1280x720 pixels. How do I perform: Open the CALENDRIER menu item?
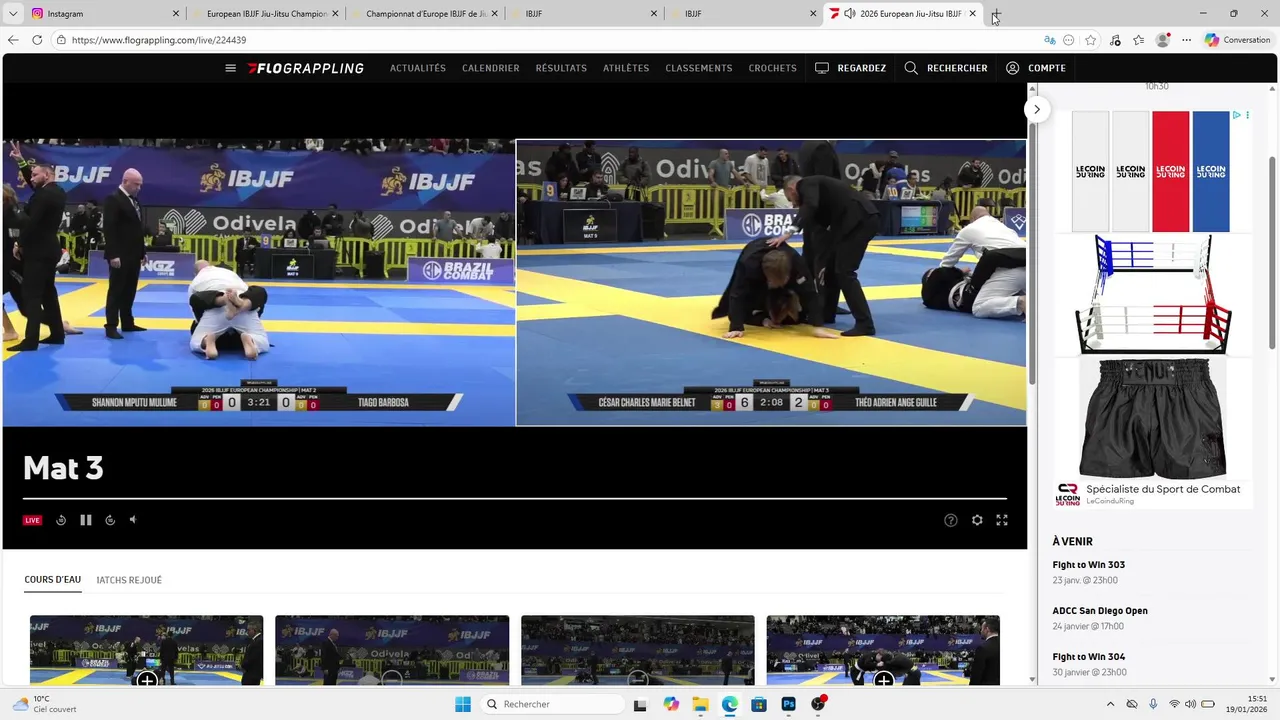(490, 68)
